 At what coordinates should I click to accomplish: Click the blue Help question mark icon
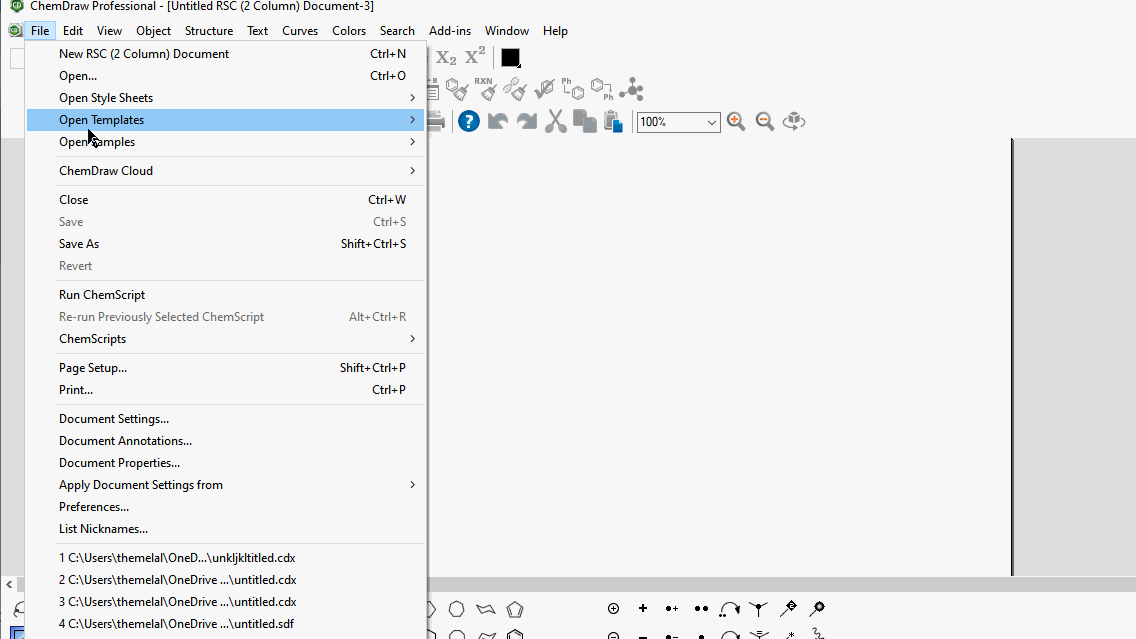tap(469, 121)
